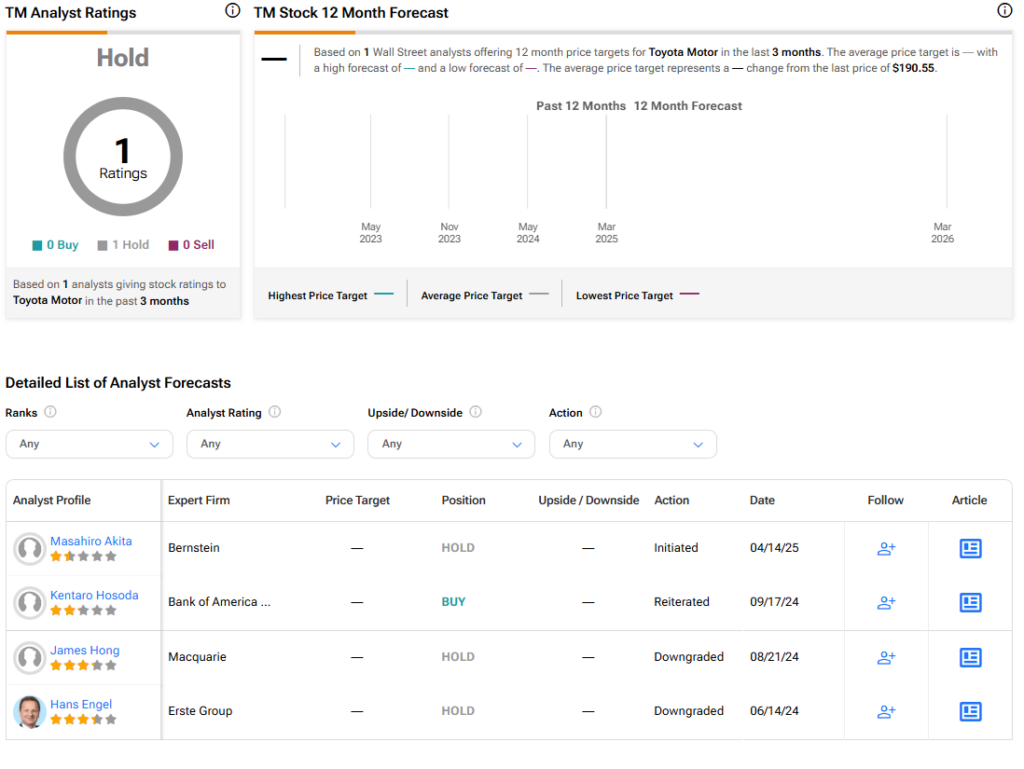
Task: Click the Erste Group firm cell
Action: click(200, 711)
